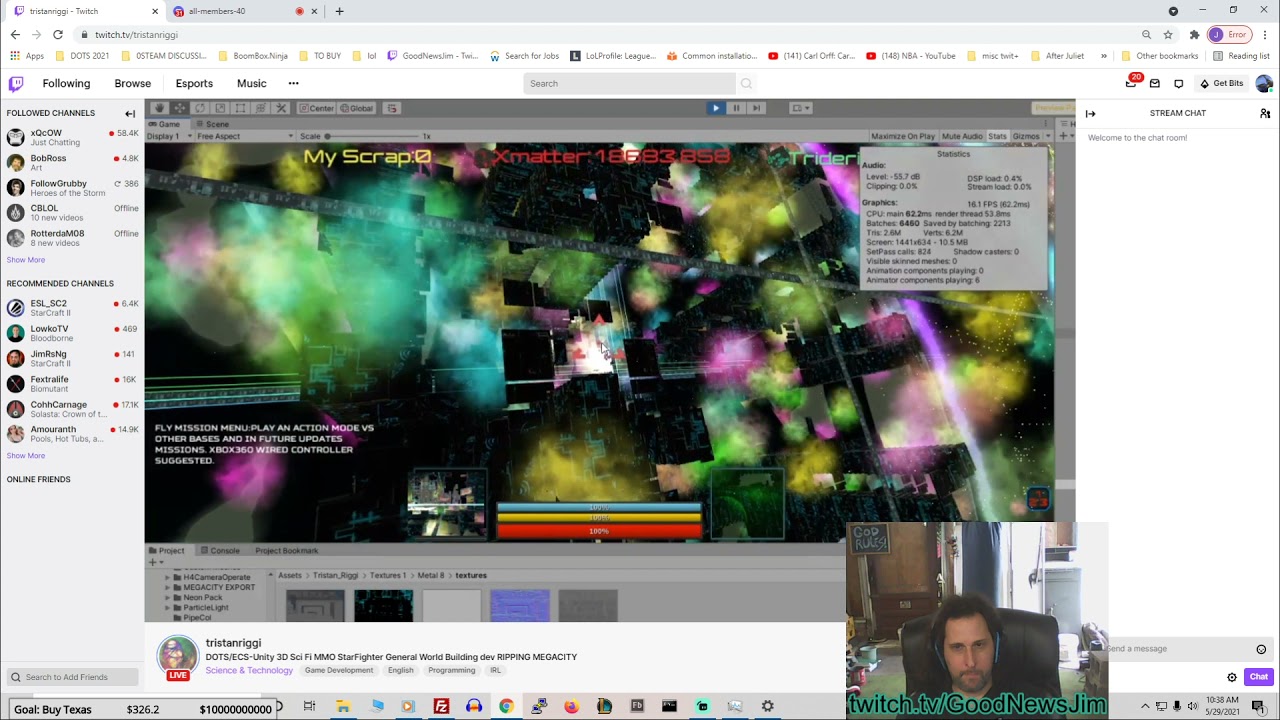Open FileZilla from the taskbar
The image size is (1280, 720).
coord(441,706)
